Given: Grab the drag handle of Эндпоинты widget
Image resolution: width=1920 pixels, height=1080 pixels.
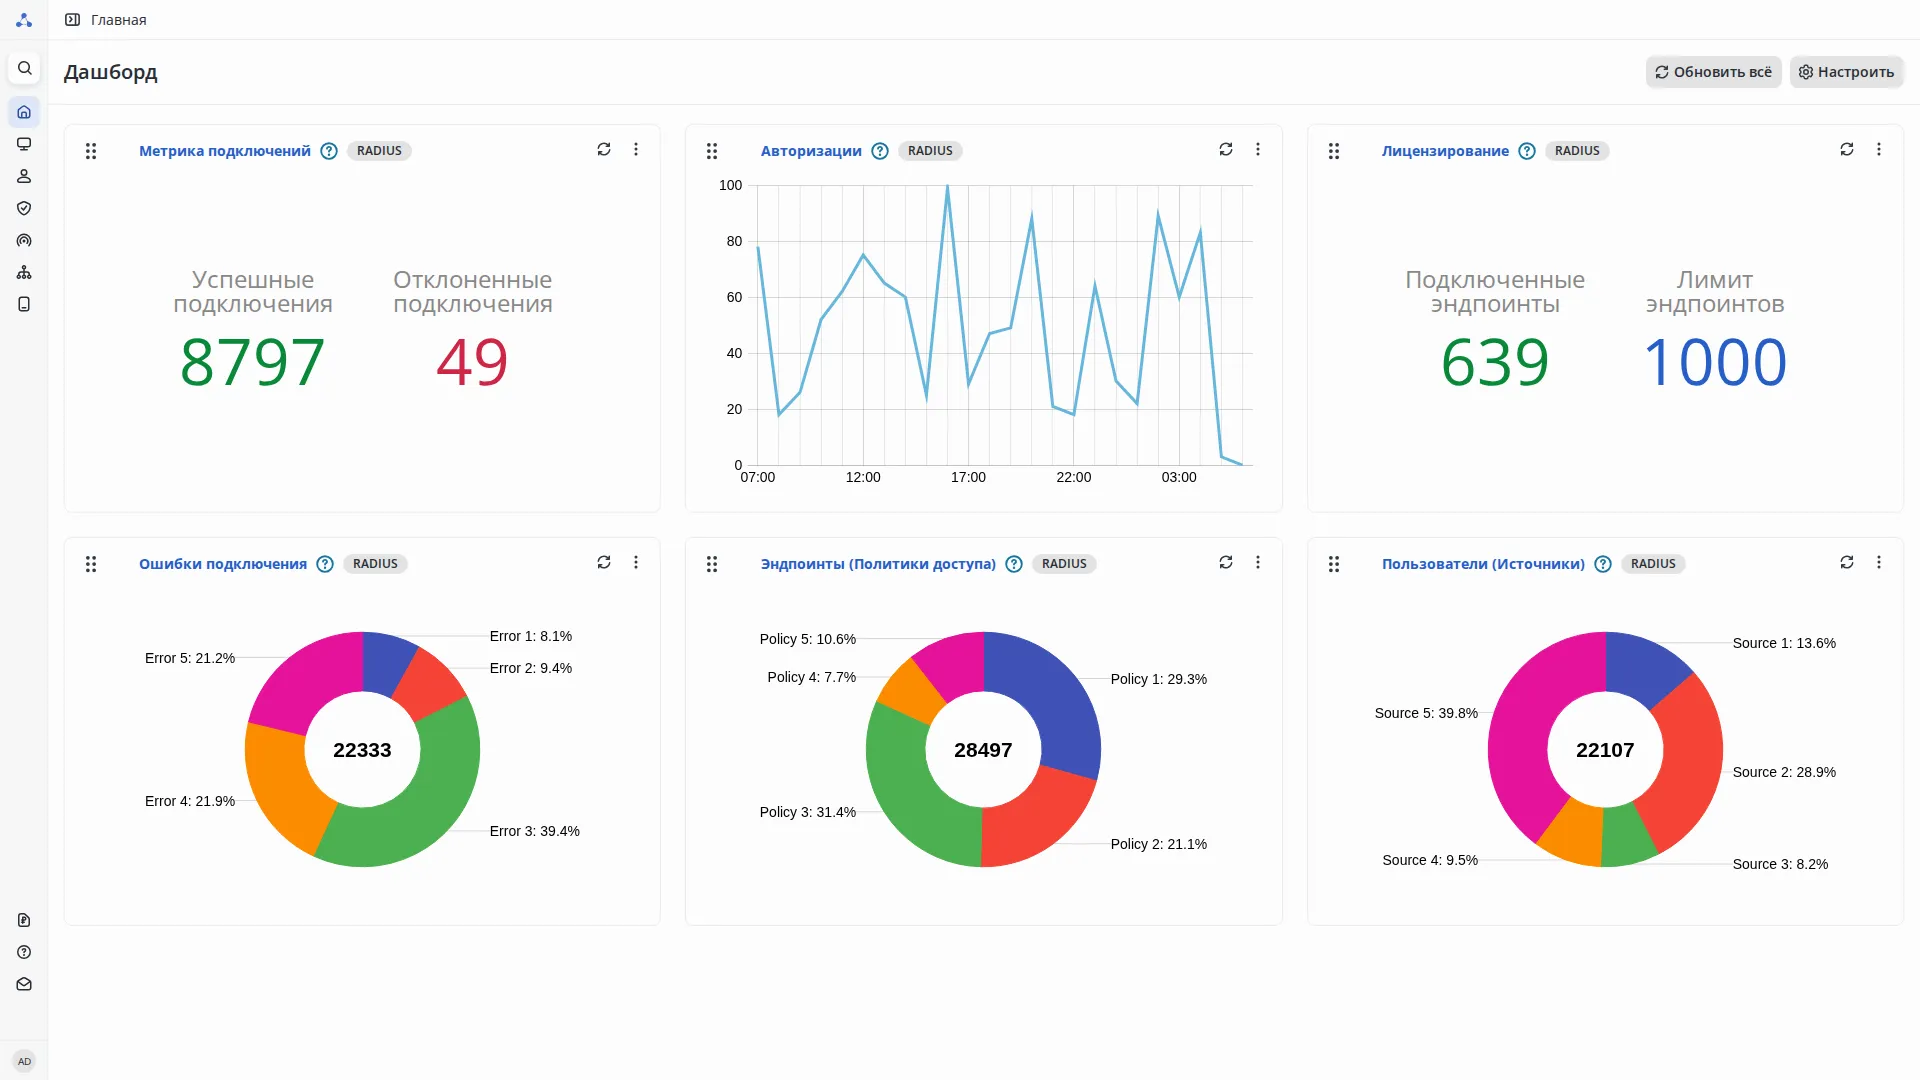Looking at the screenshot, I should coord(712,564).
